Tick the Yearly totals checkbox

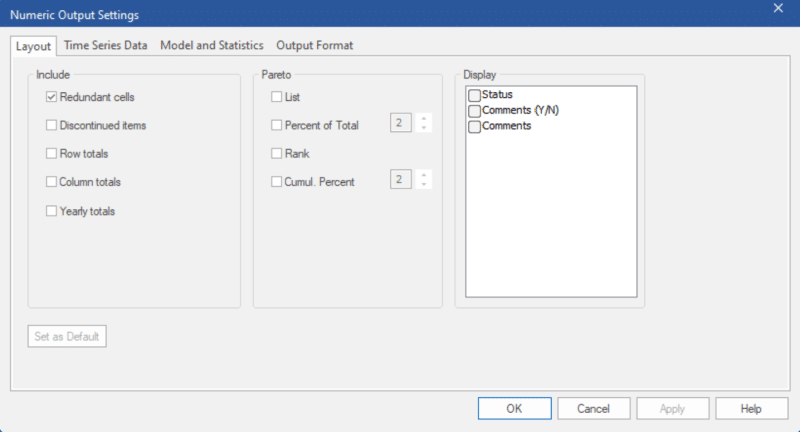click(51, 211)
